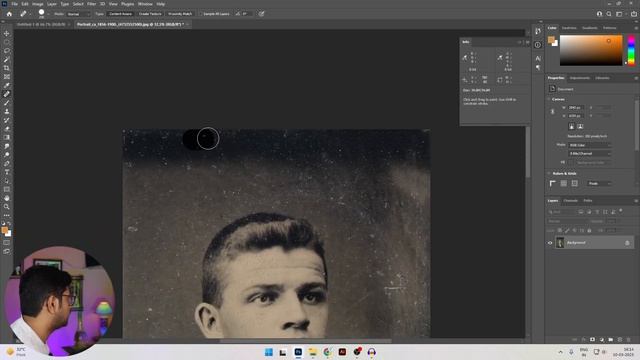
Task: Switch to the Swatches tab
Action: (x=569, y=28)
